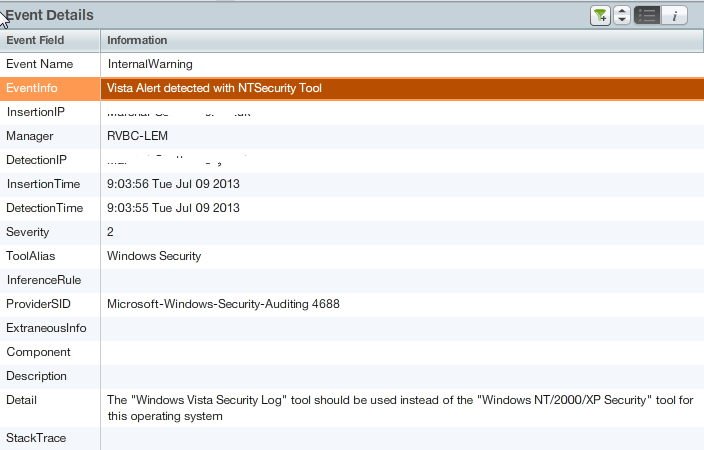Select the ToolAlias Windows Security value
This screenshot has width=704, height=450.
[154, 256]
